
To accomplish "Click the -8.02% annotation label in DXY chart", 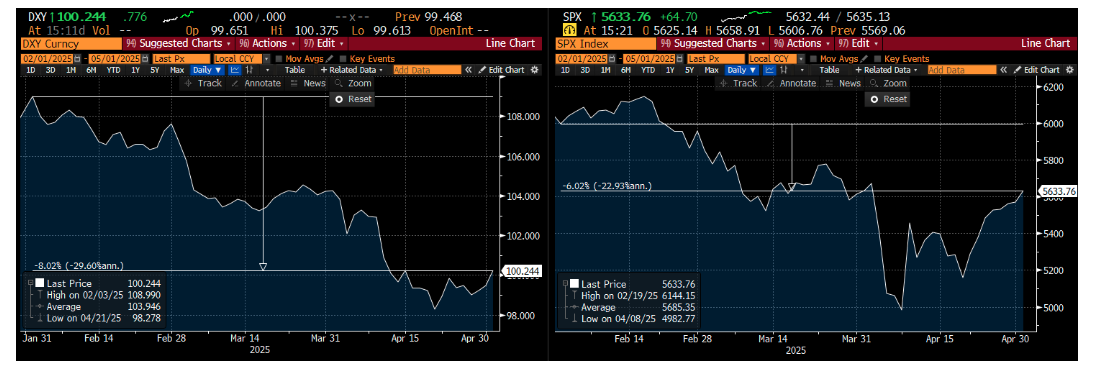I will (79, 266).
